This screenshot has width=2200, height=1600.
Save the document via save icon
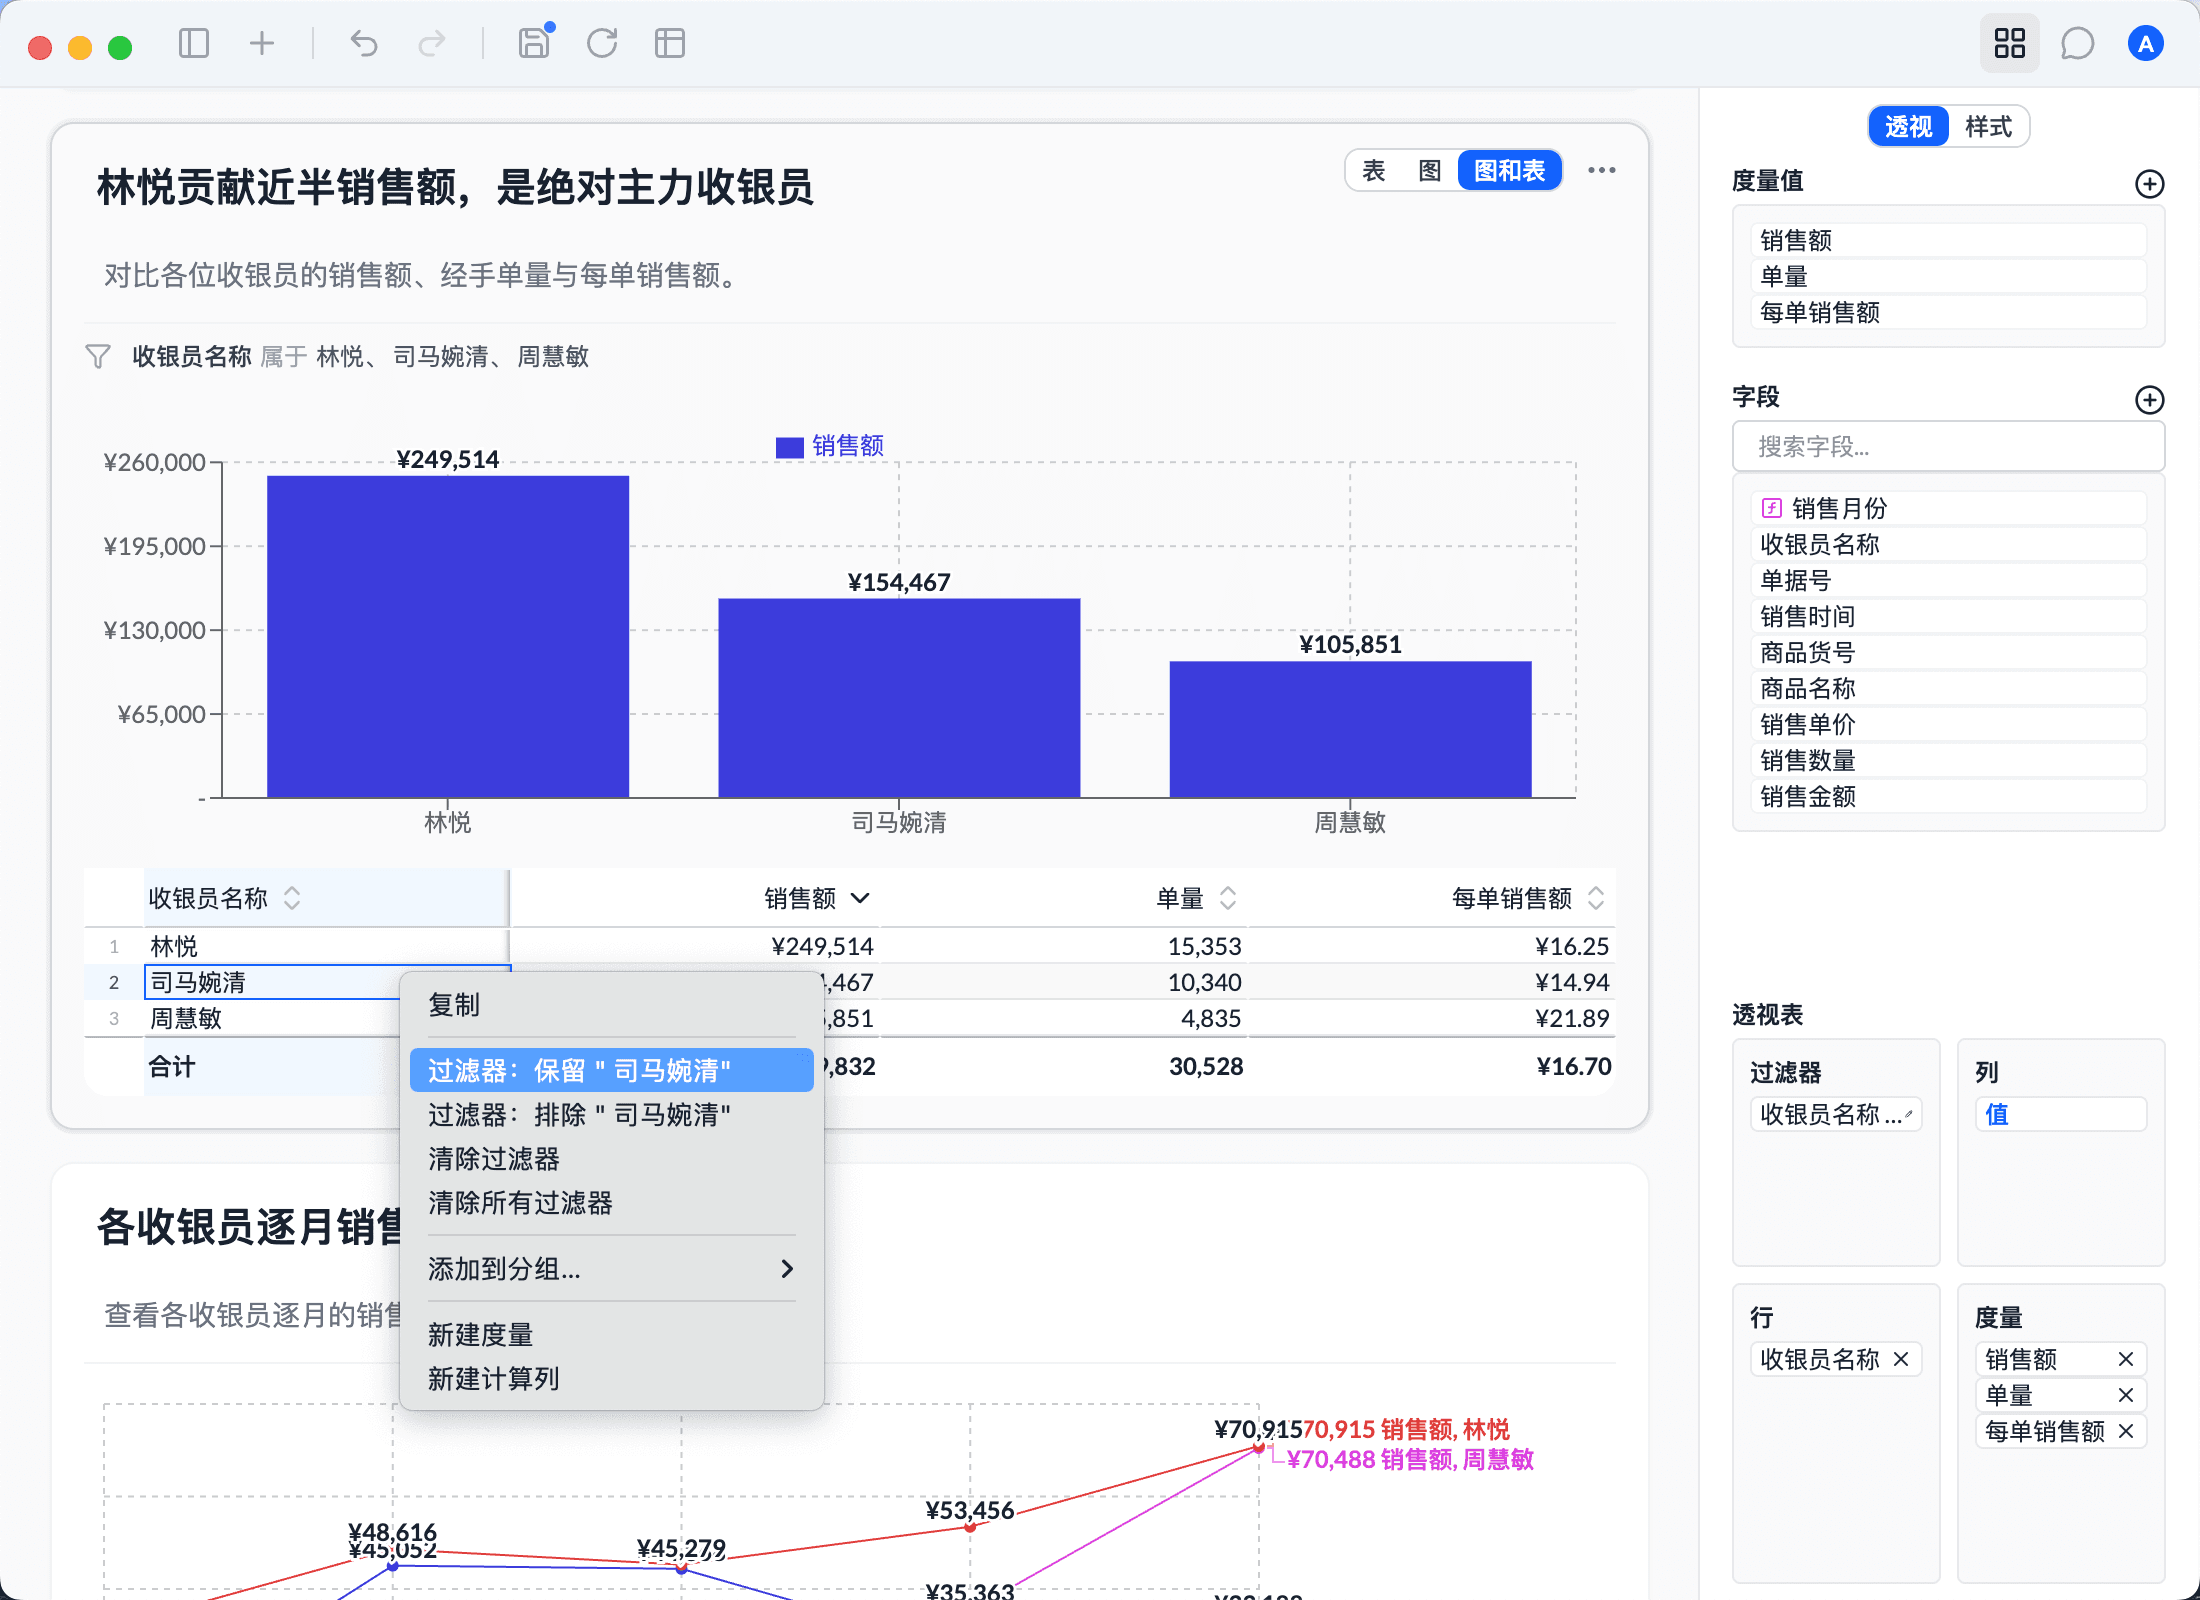(x=535, y=43)
